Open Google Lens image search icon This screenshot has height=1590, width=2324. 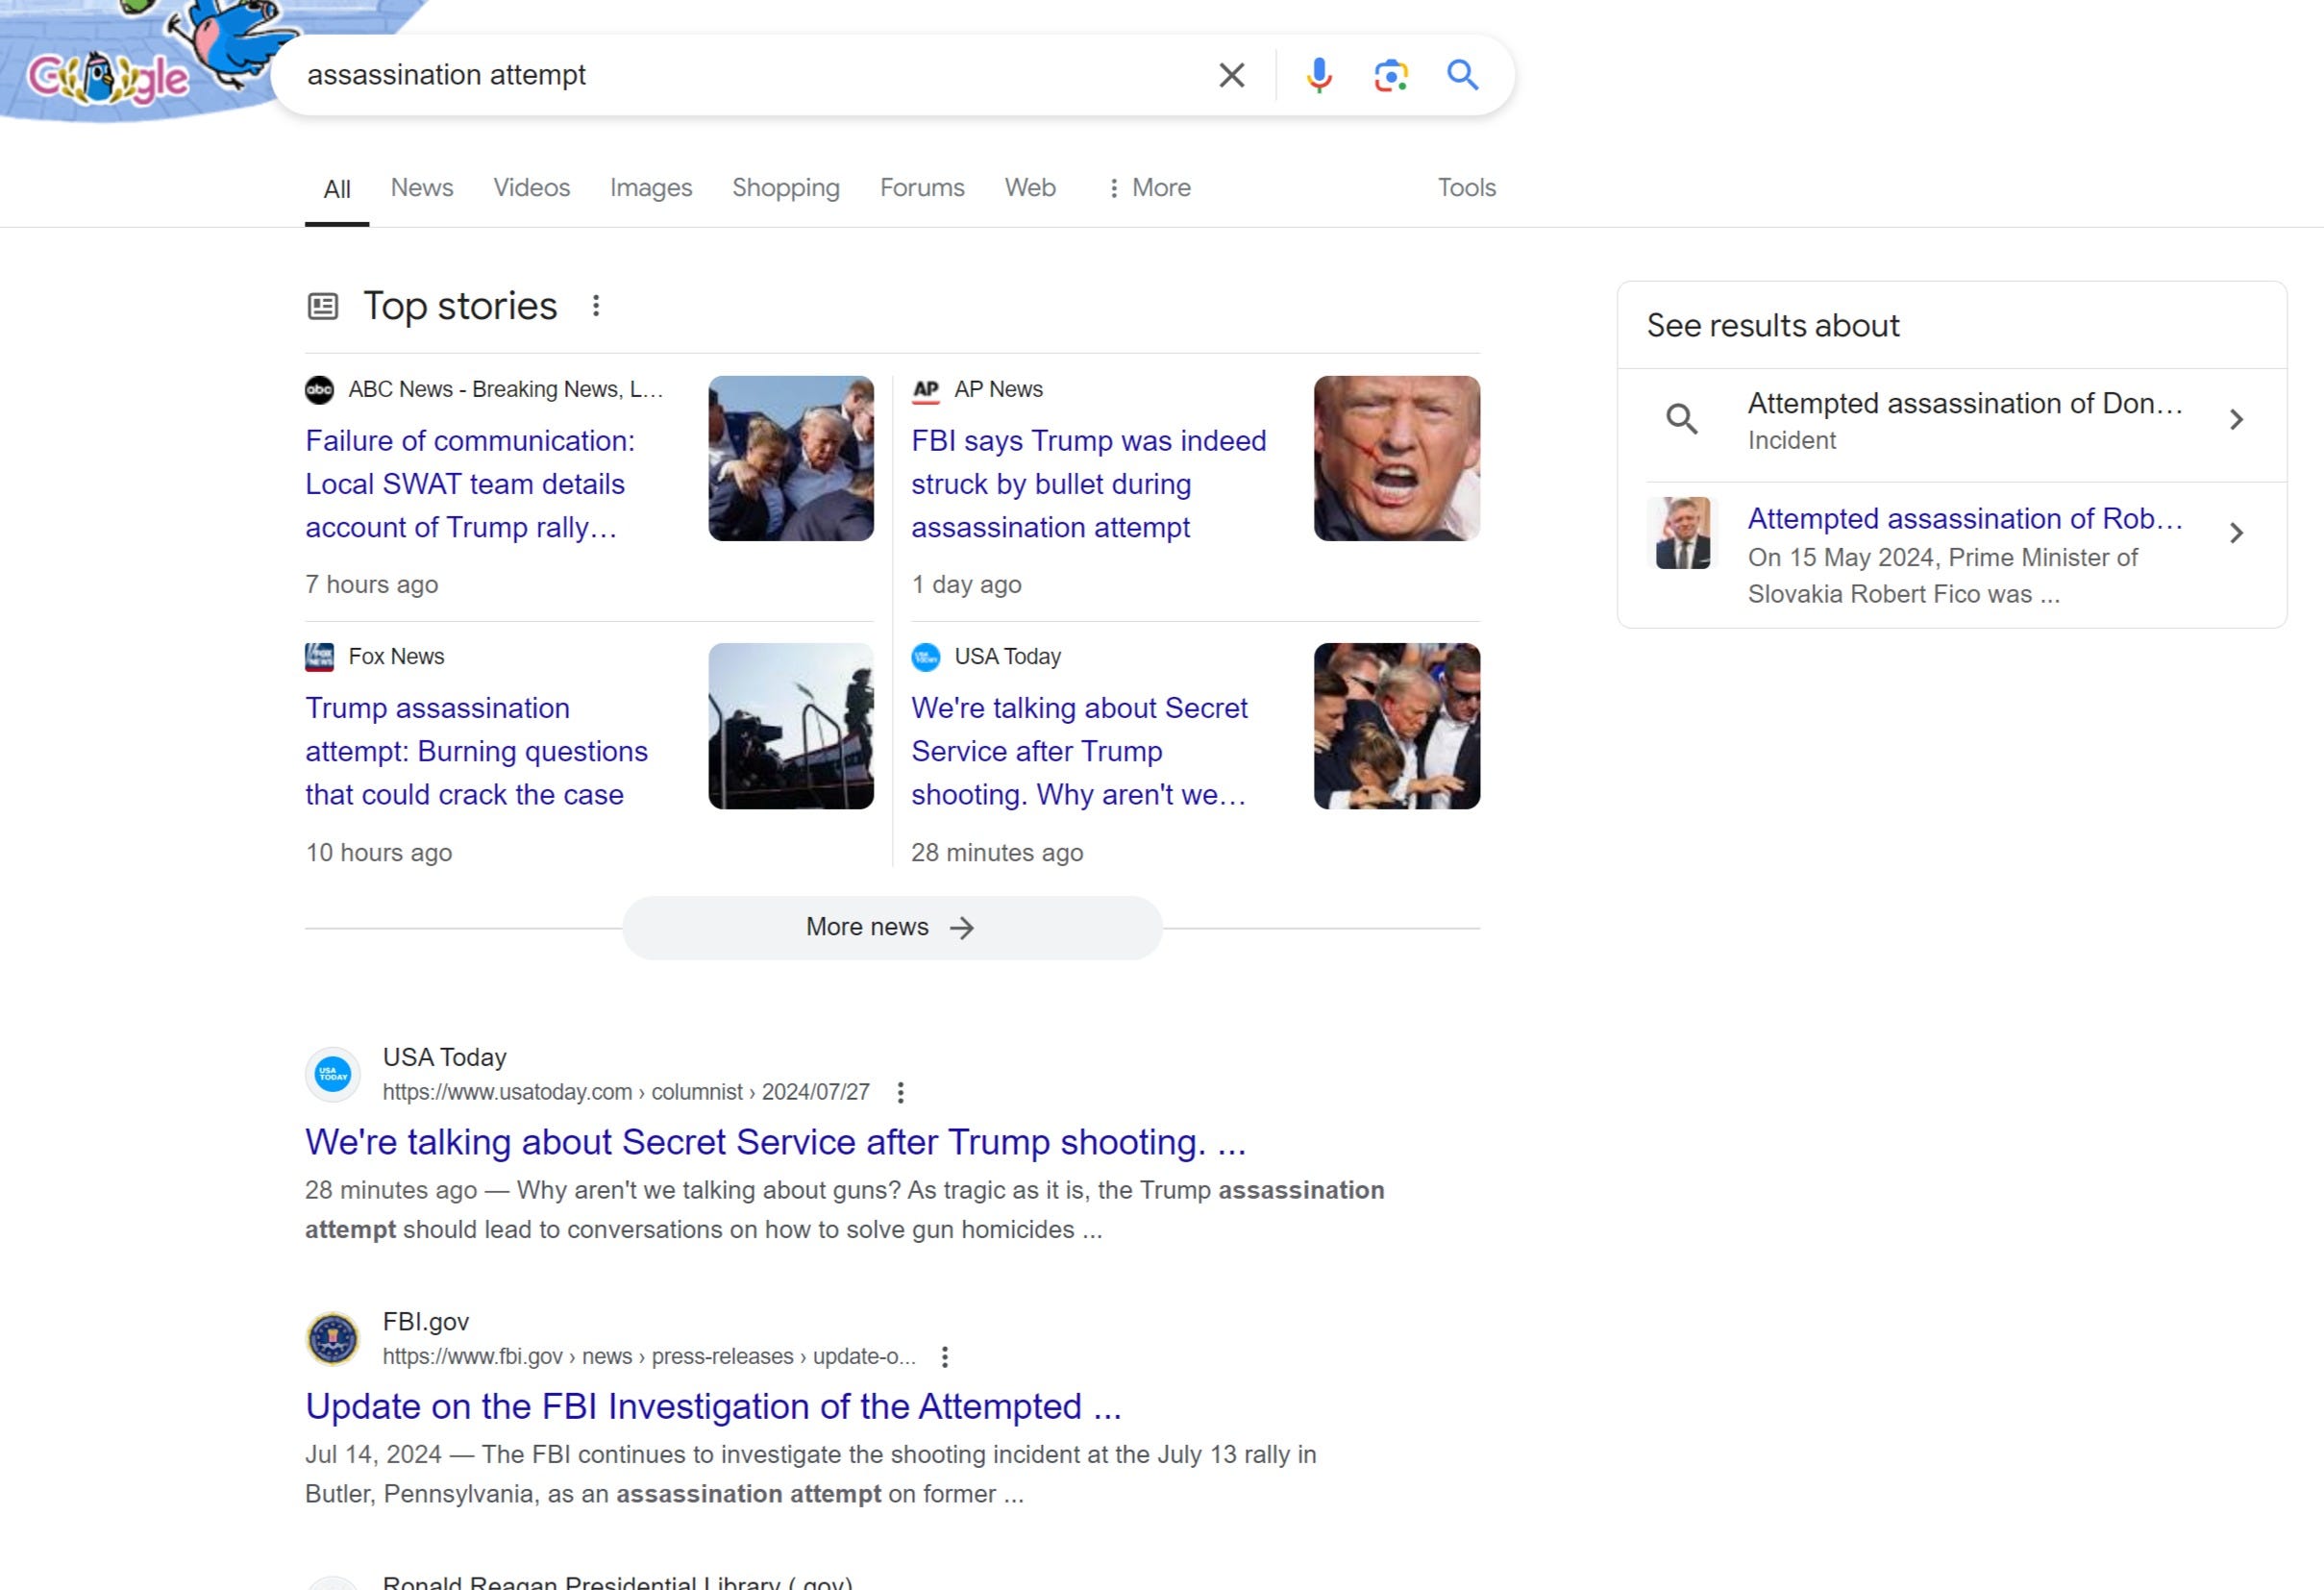[1390, 75]
